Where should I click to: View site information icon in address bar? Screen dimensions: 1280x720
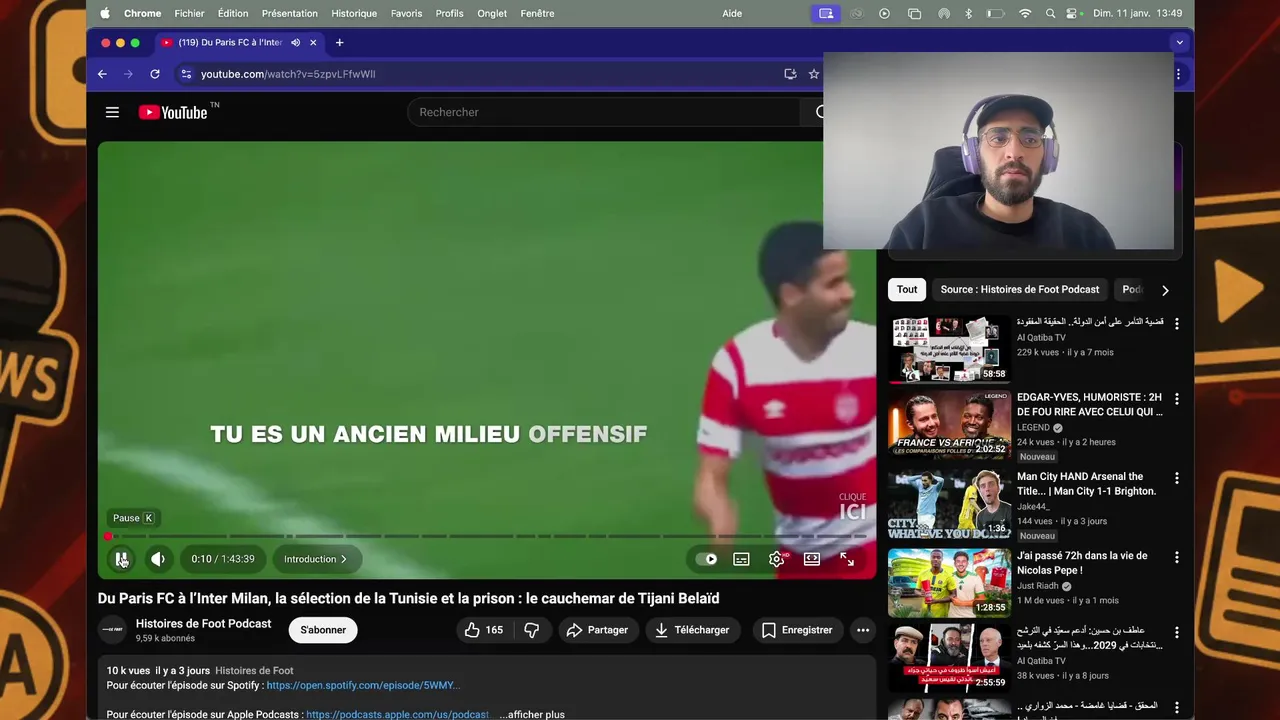pos(185,74)
